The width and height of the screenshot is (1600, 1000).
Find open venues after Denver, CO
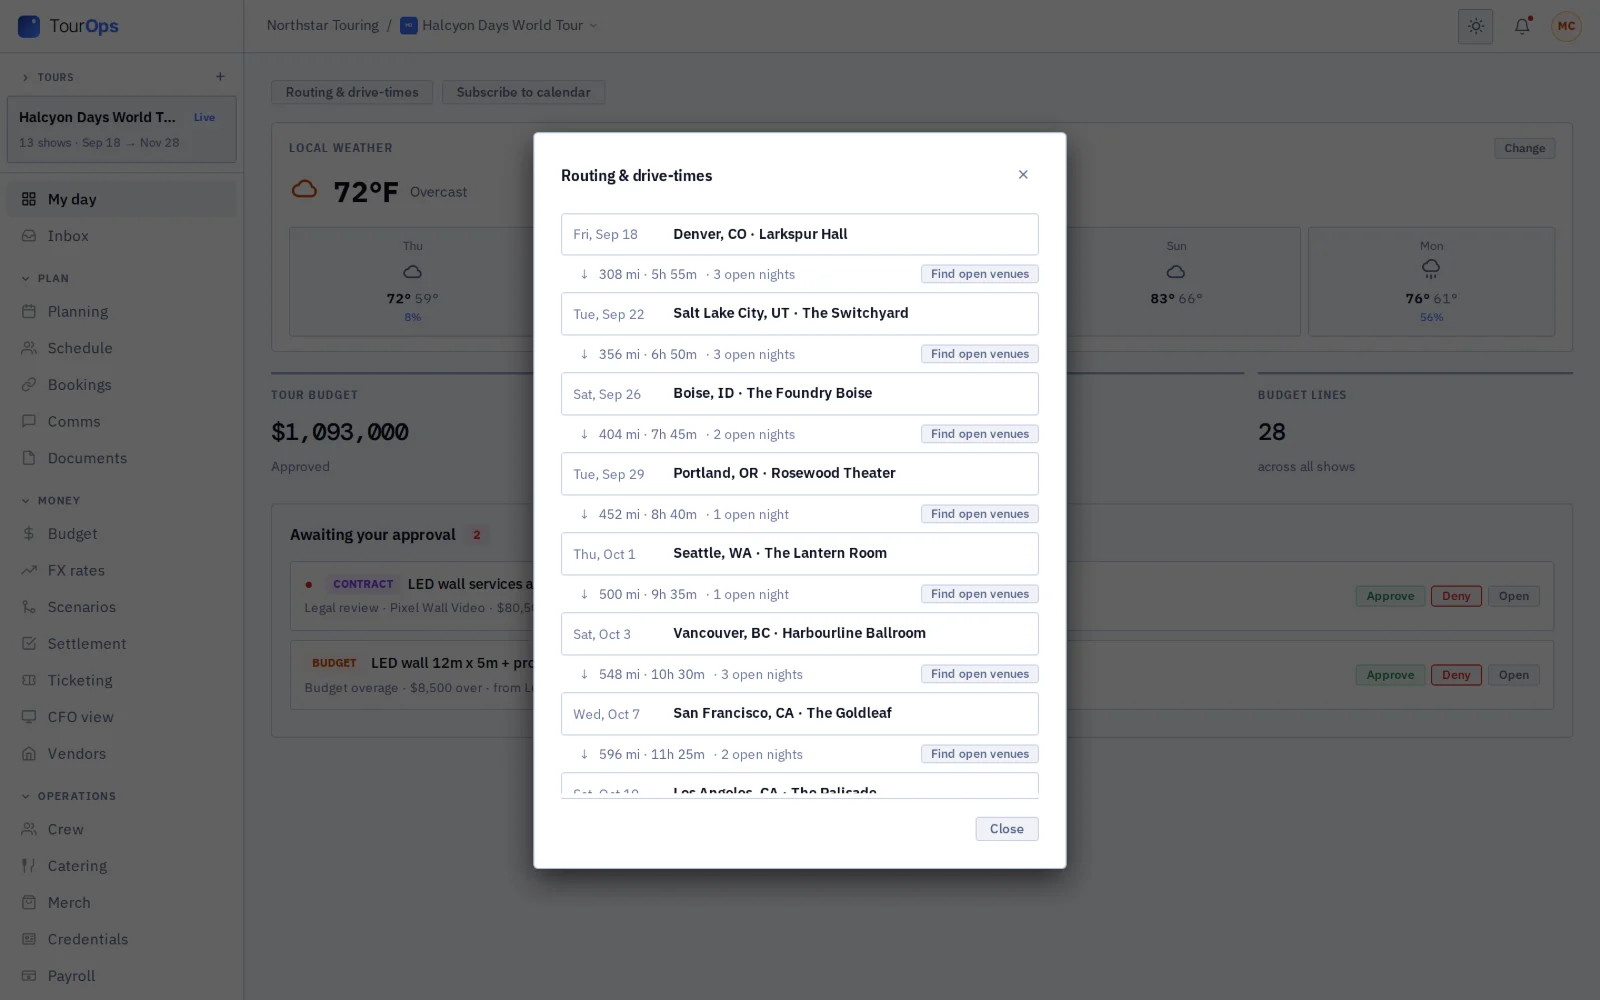[980, 274]
